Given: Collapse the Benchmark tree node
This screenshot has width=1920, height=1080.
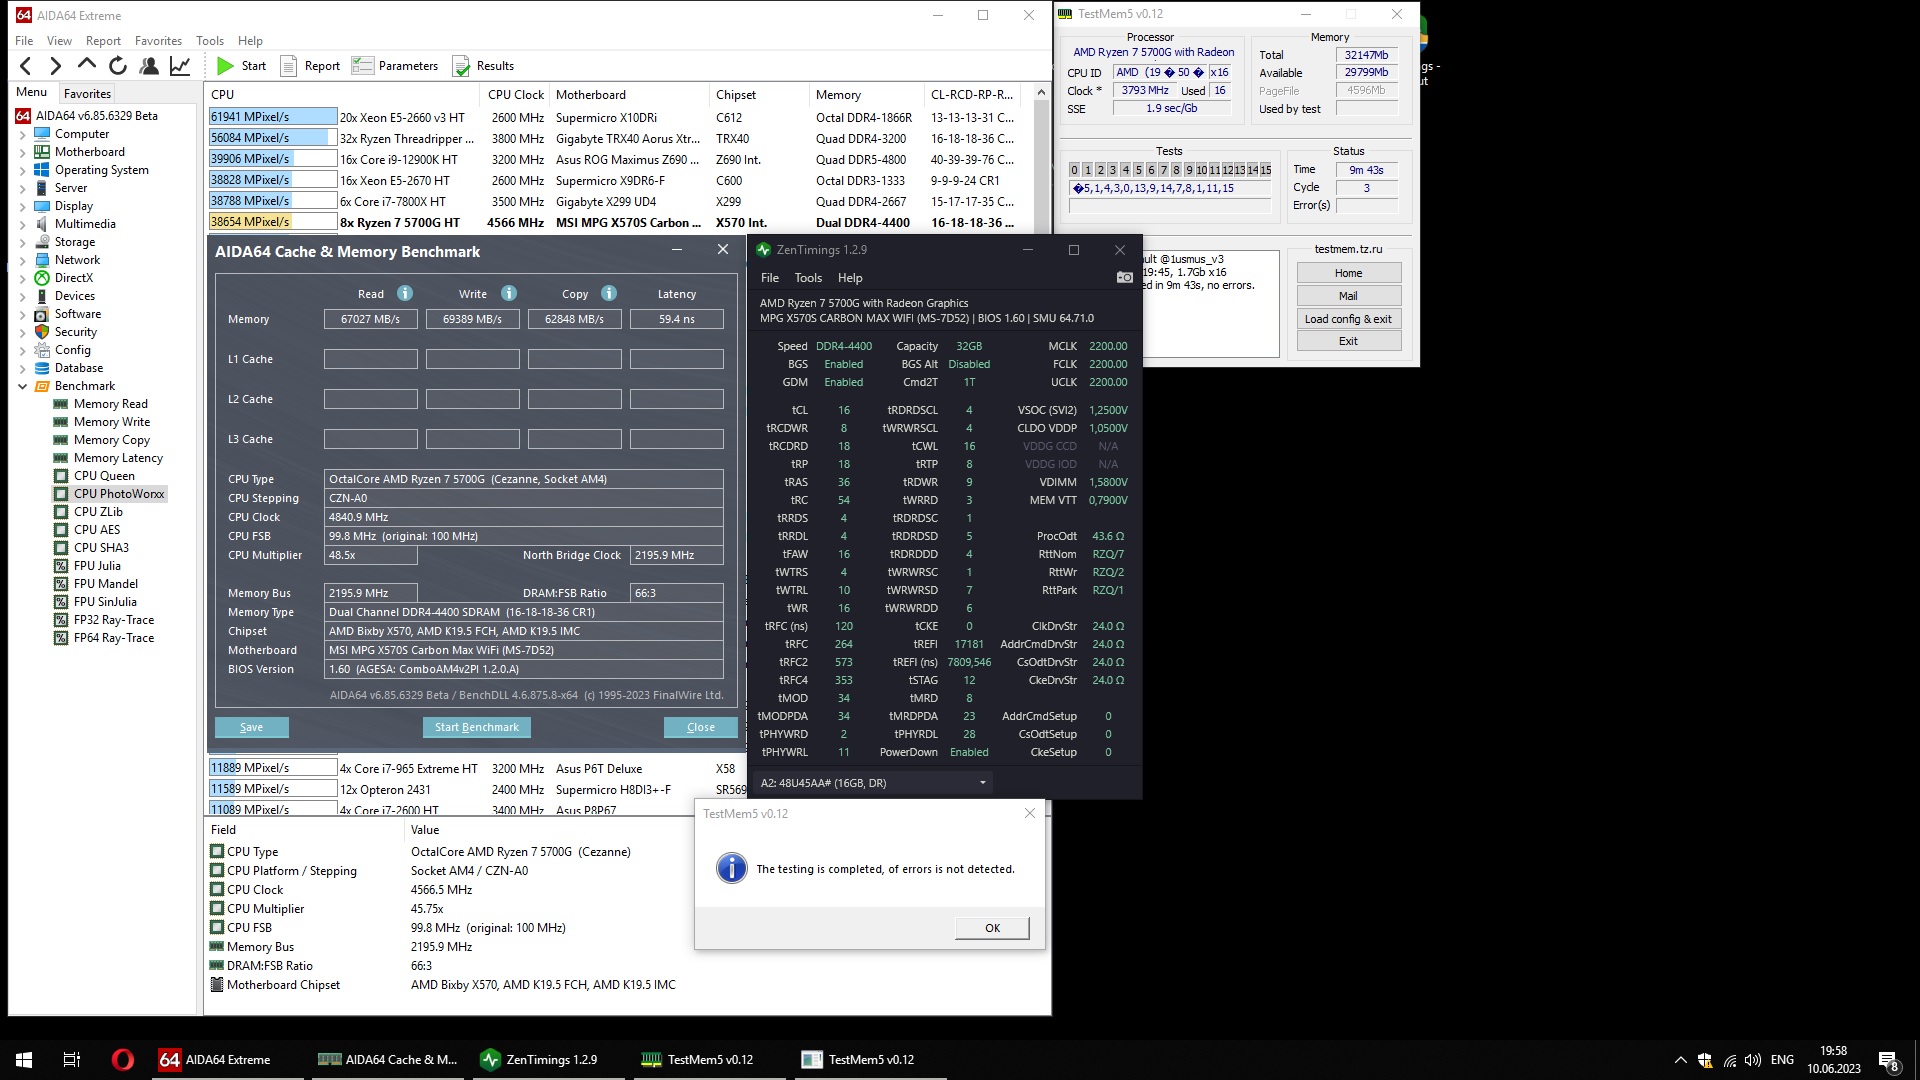Looking at the screenshot, I should pos(23,386).
